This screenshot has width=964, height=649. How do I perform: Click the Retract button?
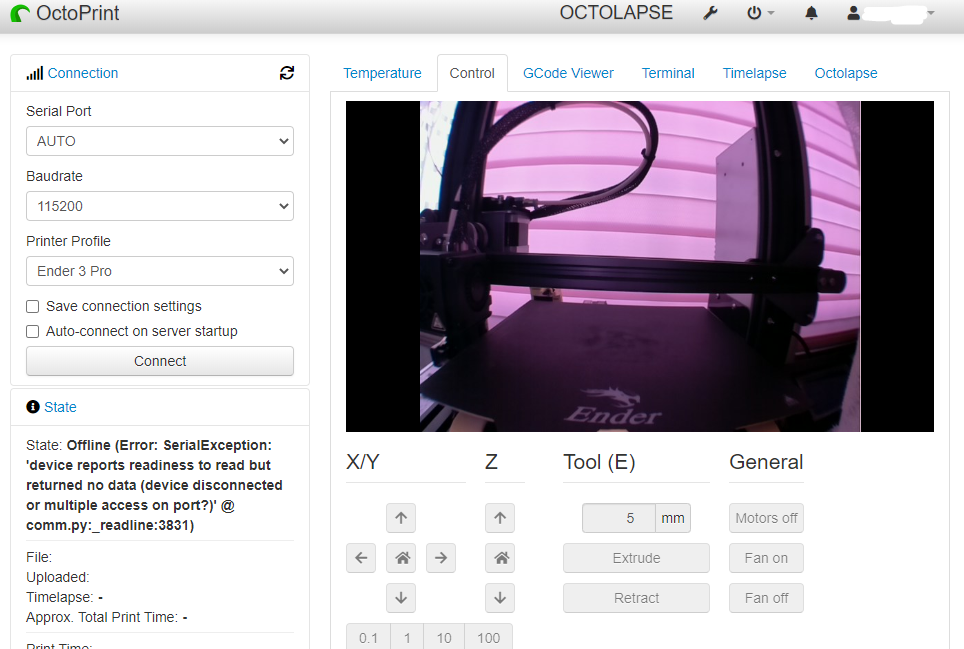pos(636,598)
